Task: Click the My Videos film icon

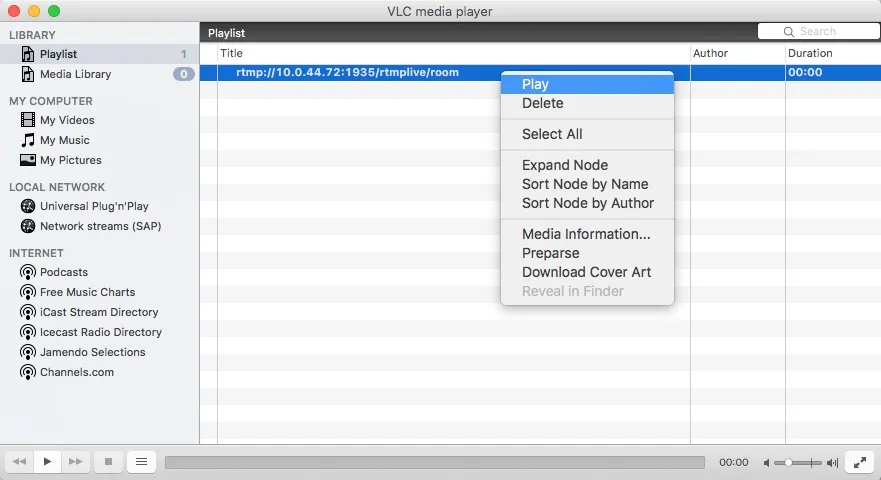Action: (x=28, y=120)
